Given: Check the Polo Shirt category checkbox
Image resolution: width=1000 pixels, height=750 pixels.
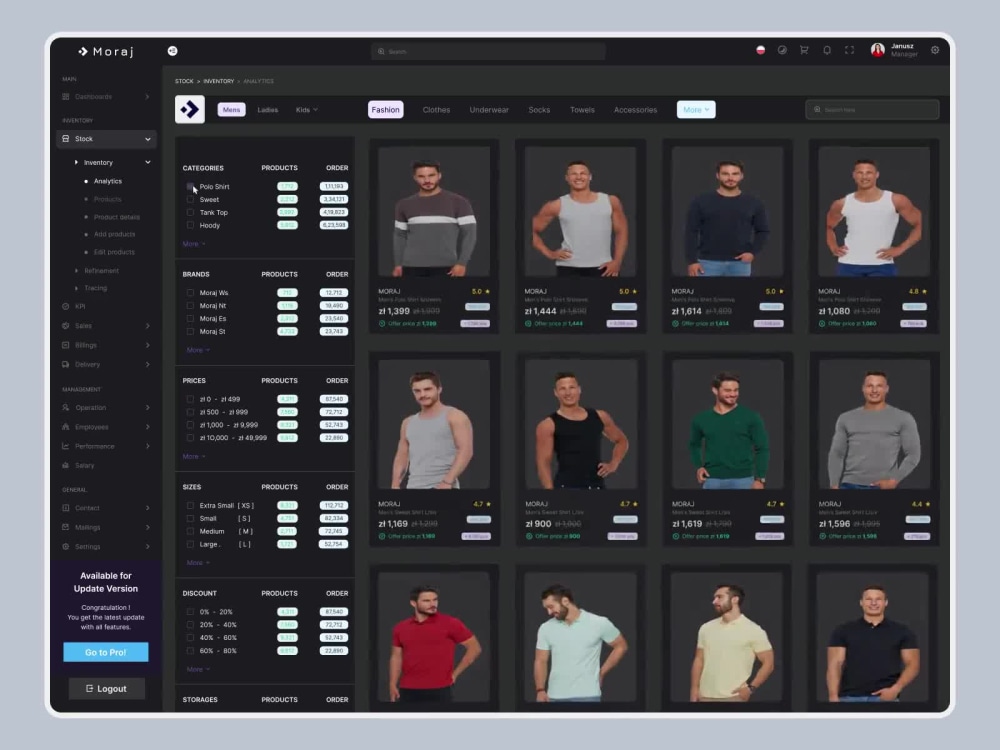Looking at the screenshot, I should tap(190, 186).
